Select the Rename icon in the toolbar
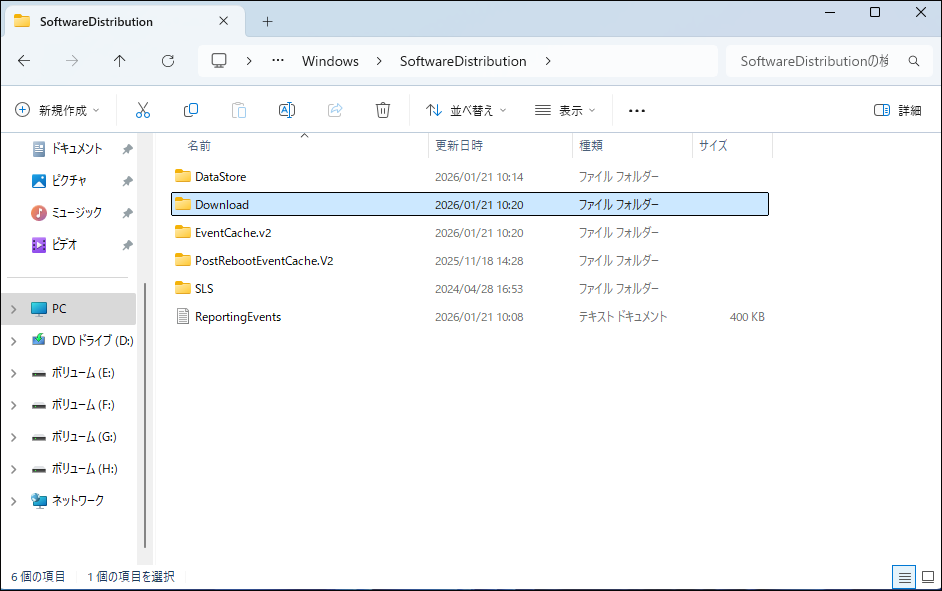942x591 pixels. [286, 110]
